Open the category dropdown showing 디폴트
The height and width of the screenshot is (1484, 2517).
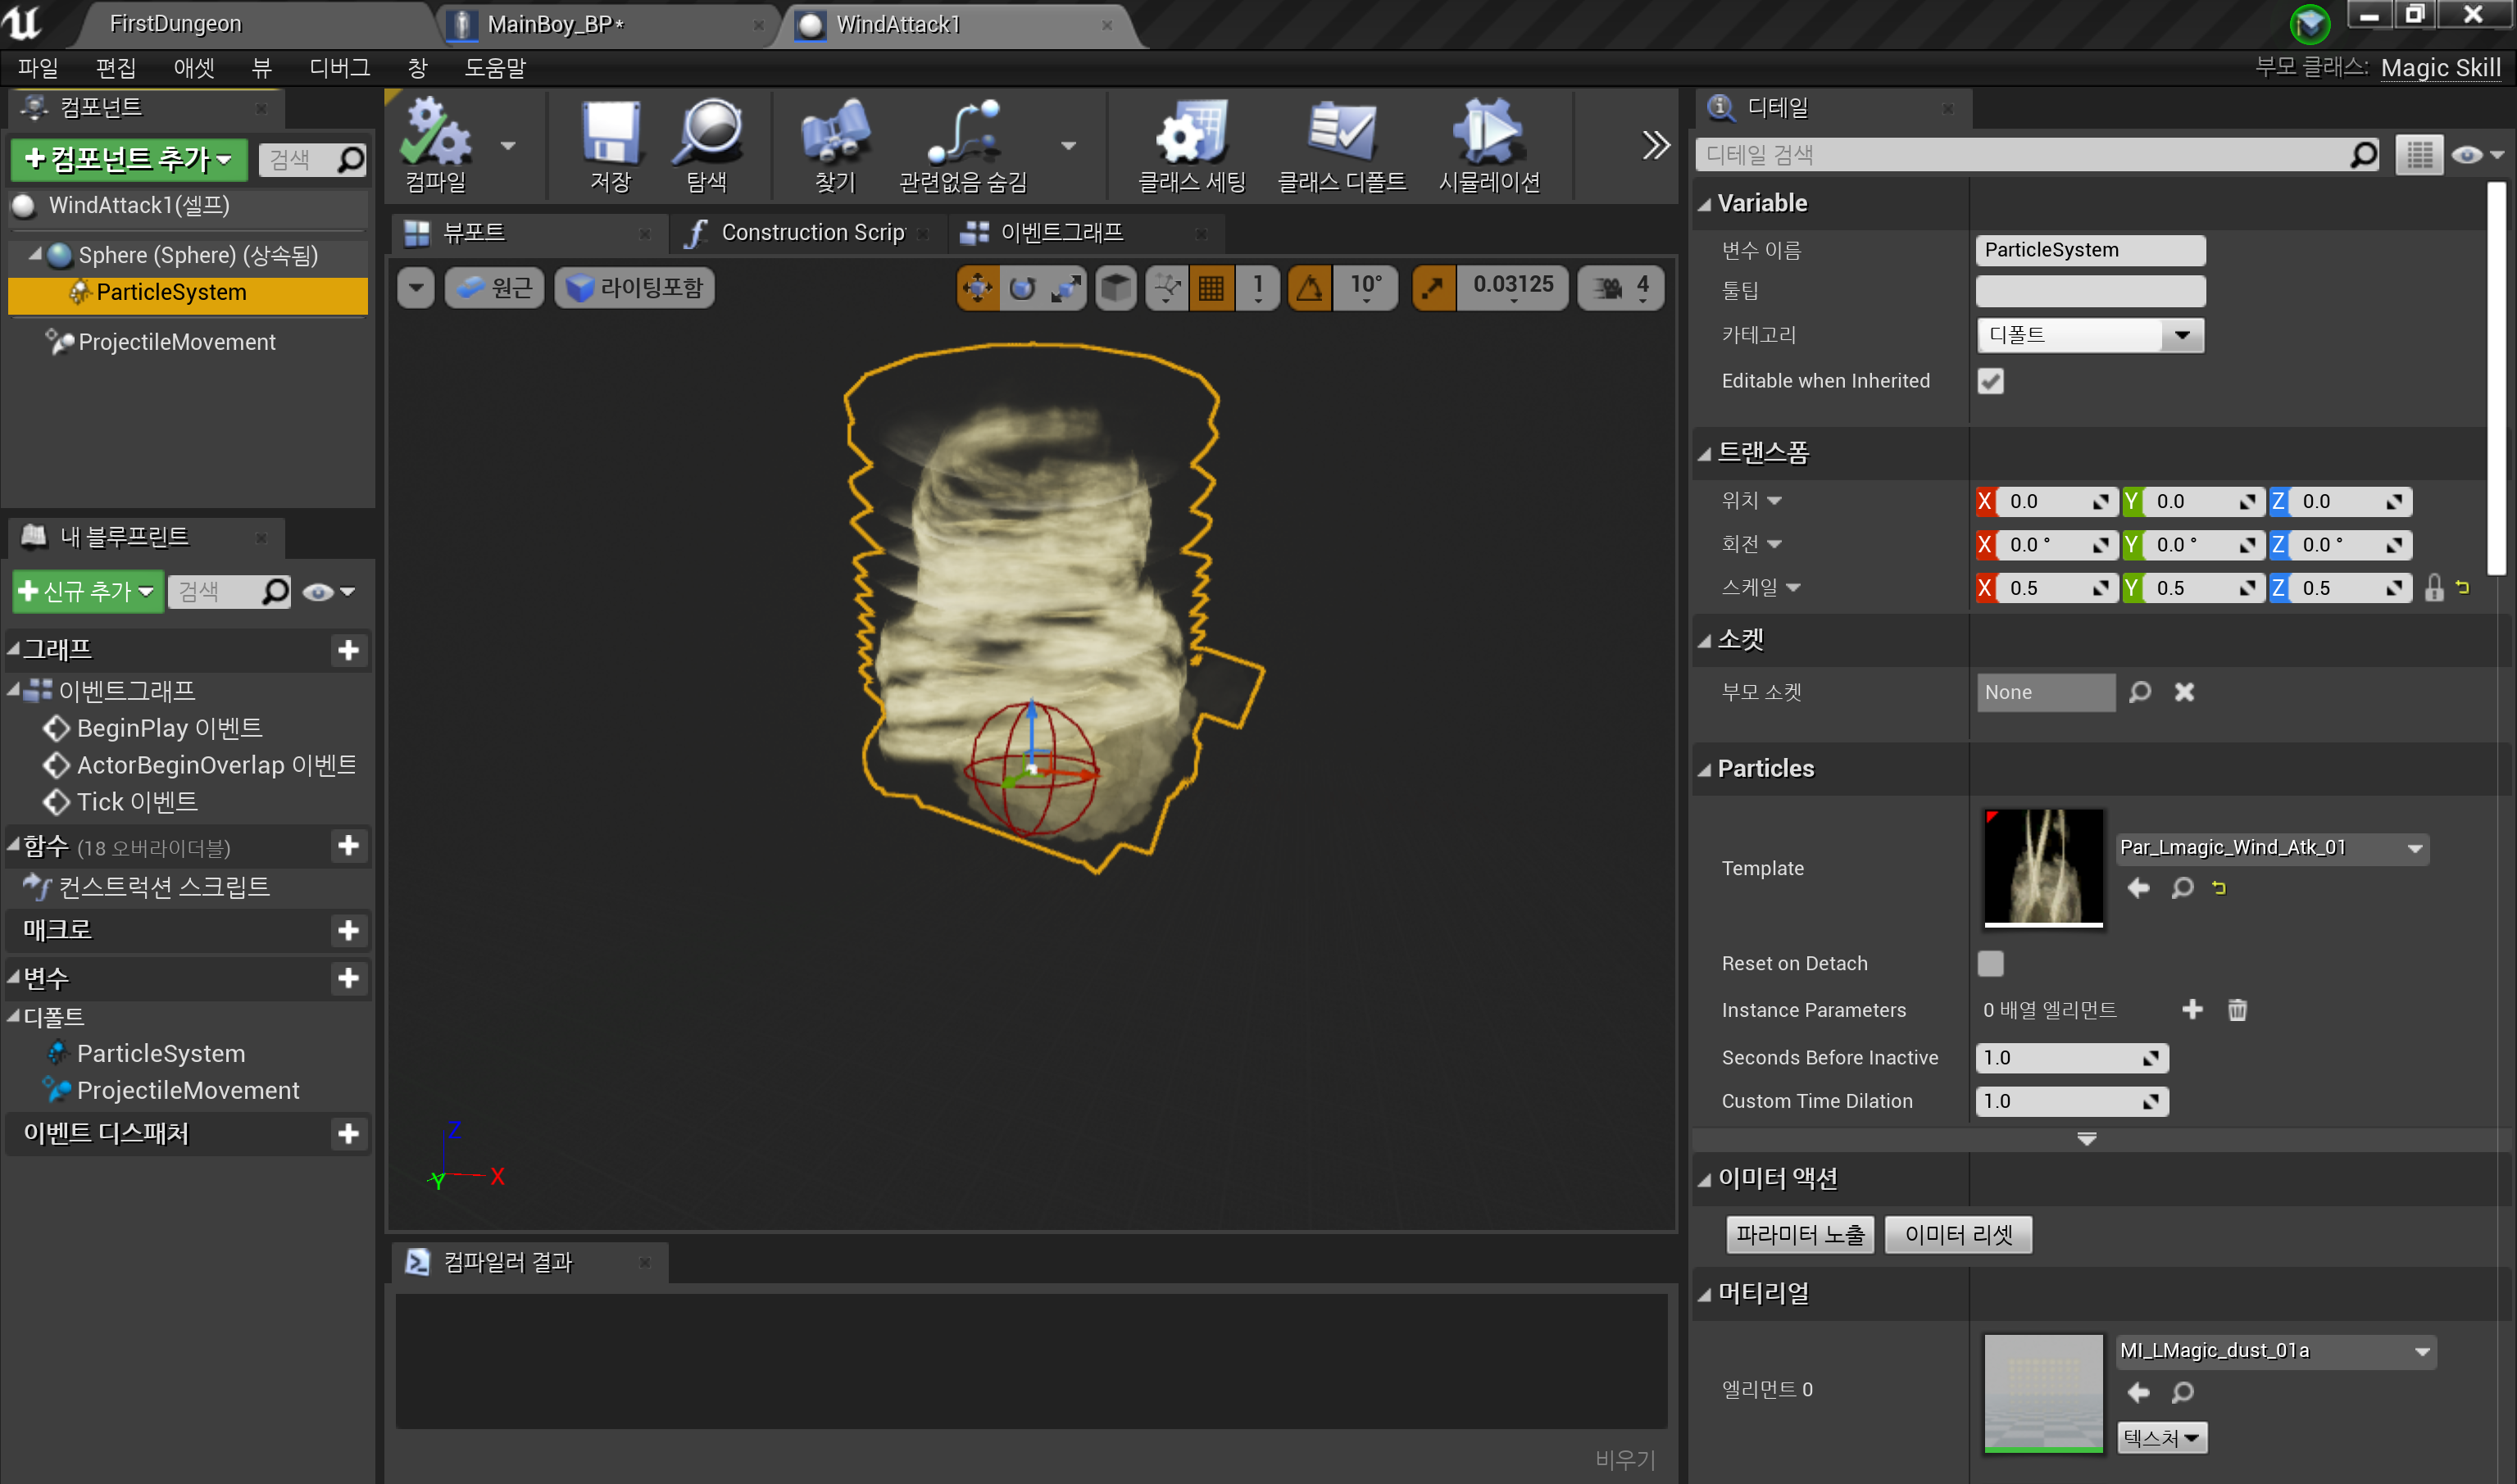2089,335
